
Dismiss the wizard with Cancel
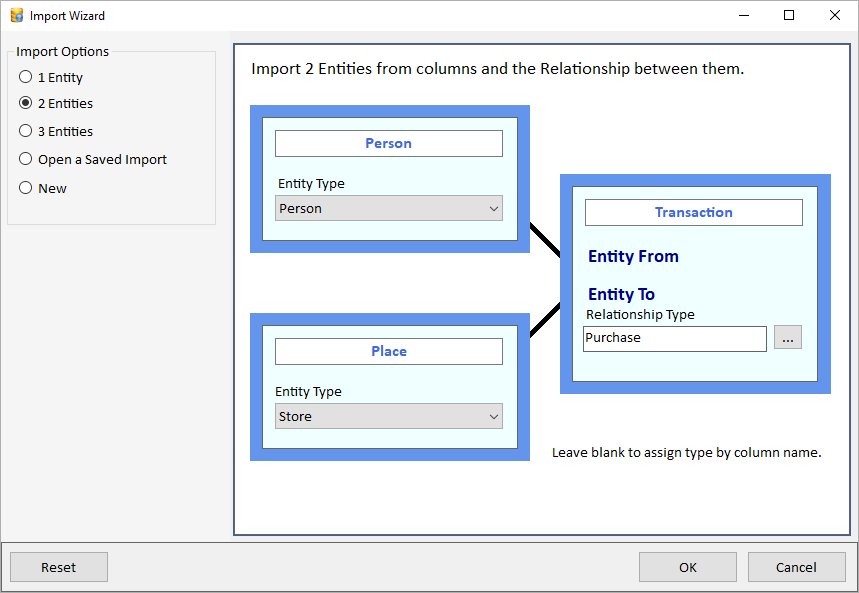coord(796,566)
